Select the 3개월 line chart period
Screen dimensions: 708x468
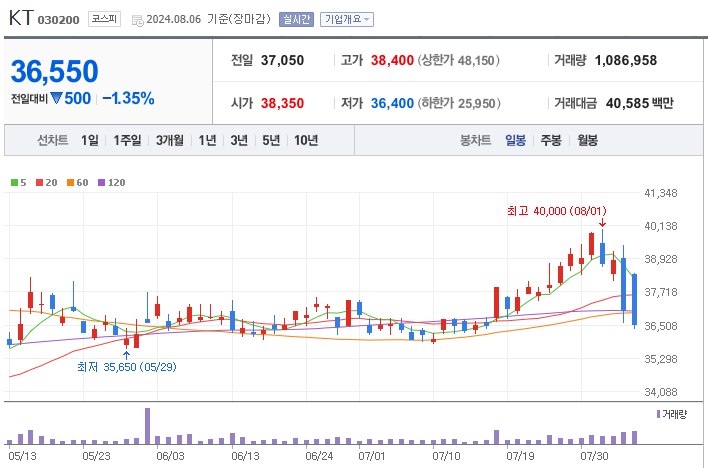[x=170, y=140]
